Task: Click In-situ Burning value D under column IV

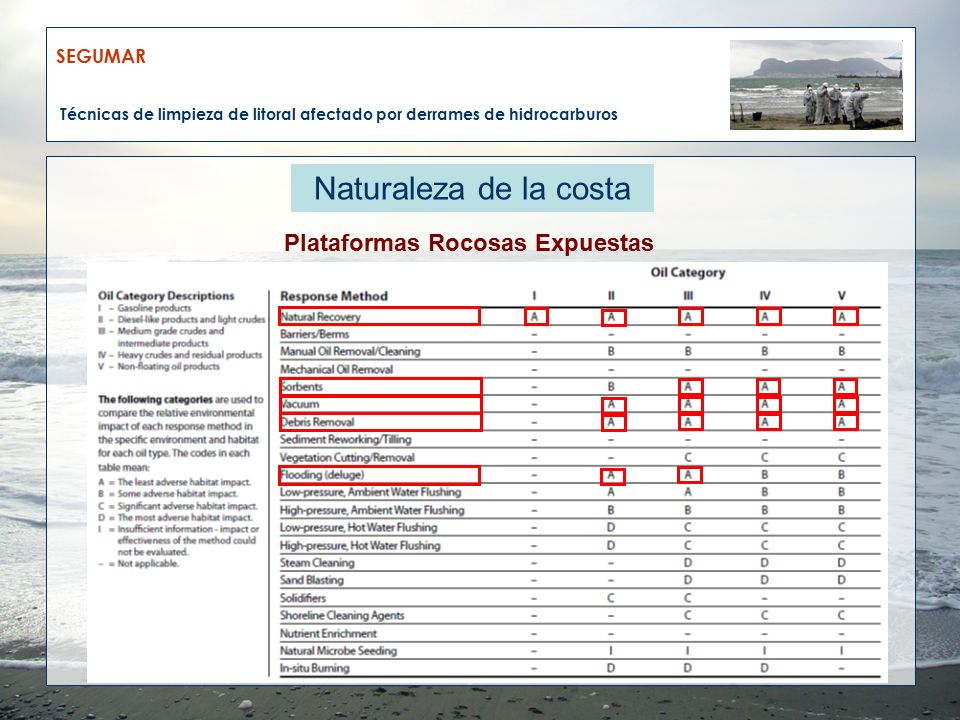Action: (765, 668)
